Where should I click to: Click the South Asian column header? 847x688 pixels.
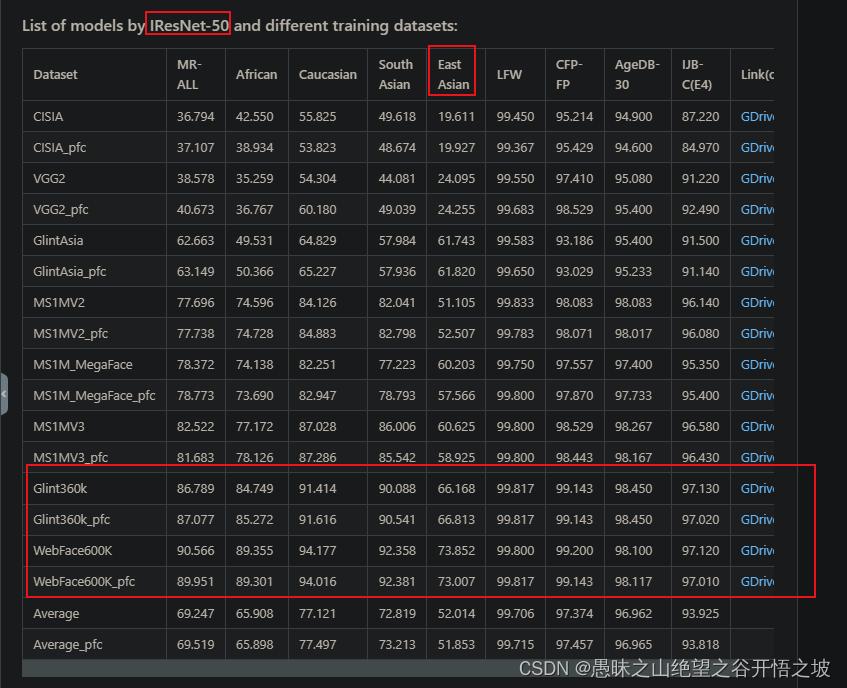click(x=395, y=75)
